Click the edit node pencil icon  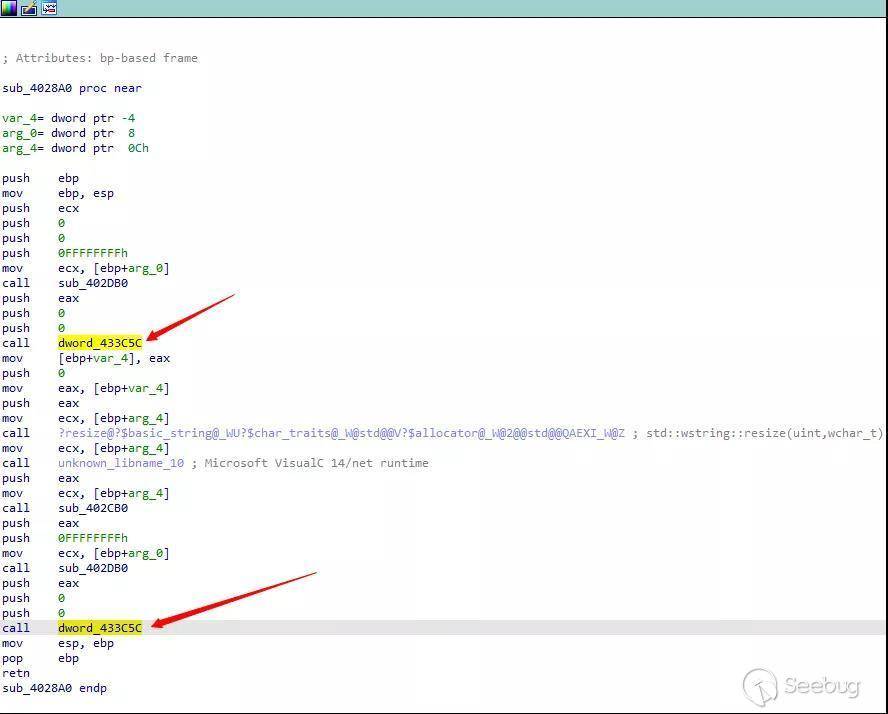pos(29,8)
